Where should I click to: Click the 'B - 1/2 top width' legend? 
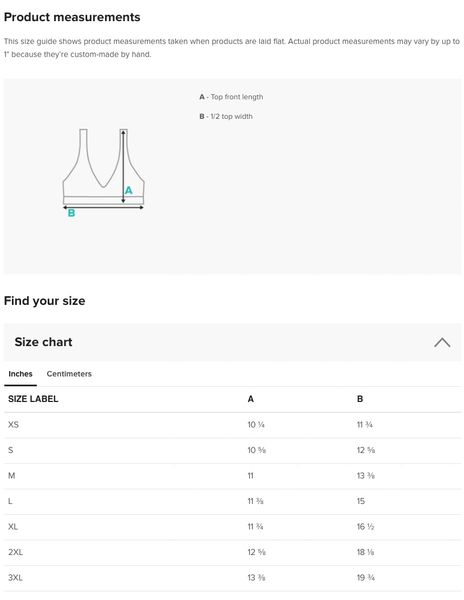pyautogui.click(x=226, y=116)
